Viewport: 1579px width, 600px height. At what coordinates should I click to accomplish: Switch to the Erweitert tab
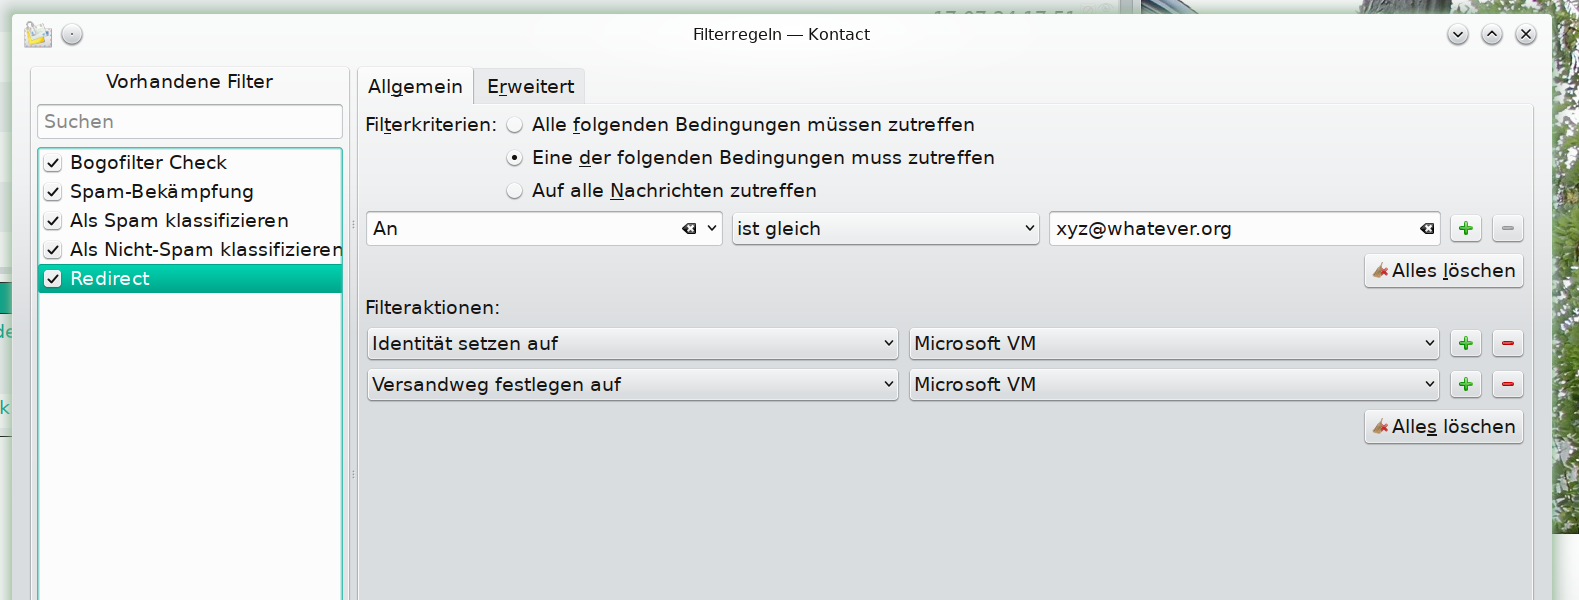[x=530, y=86]
